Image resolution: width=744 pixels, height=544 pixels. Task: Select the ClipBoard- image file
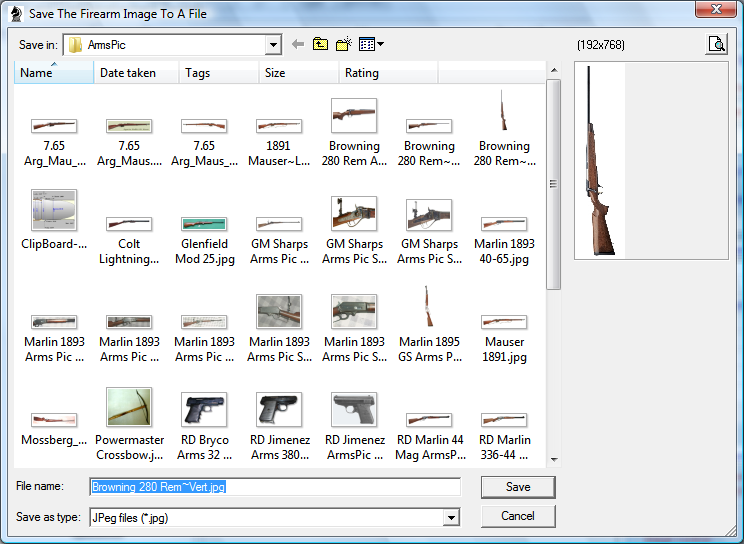54,220
